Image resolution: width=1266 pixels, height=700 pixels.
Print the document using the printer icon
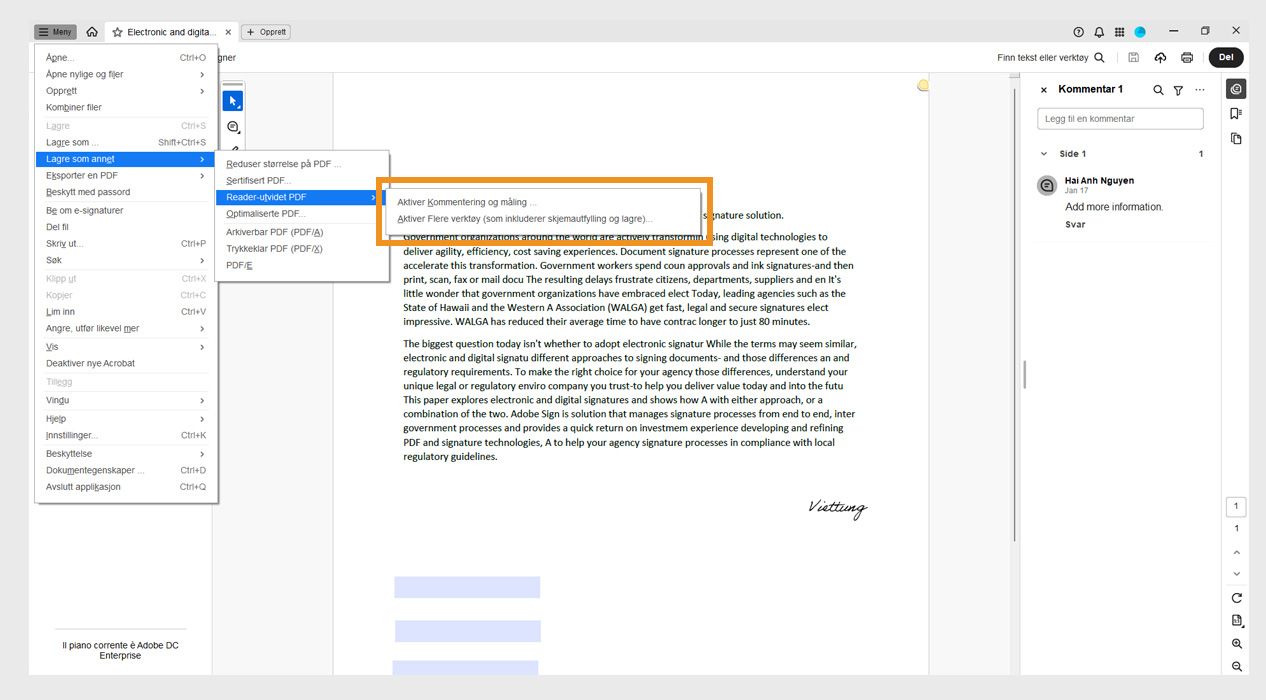(x=1187, y=57)
